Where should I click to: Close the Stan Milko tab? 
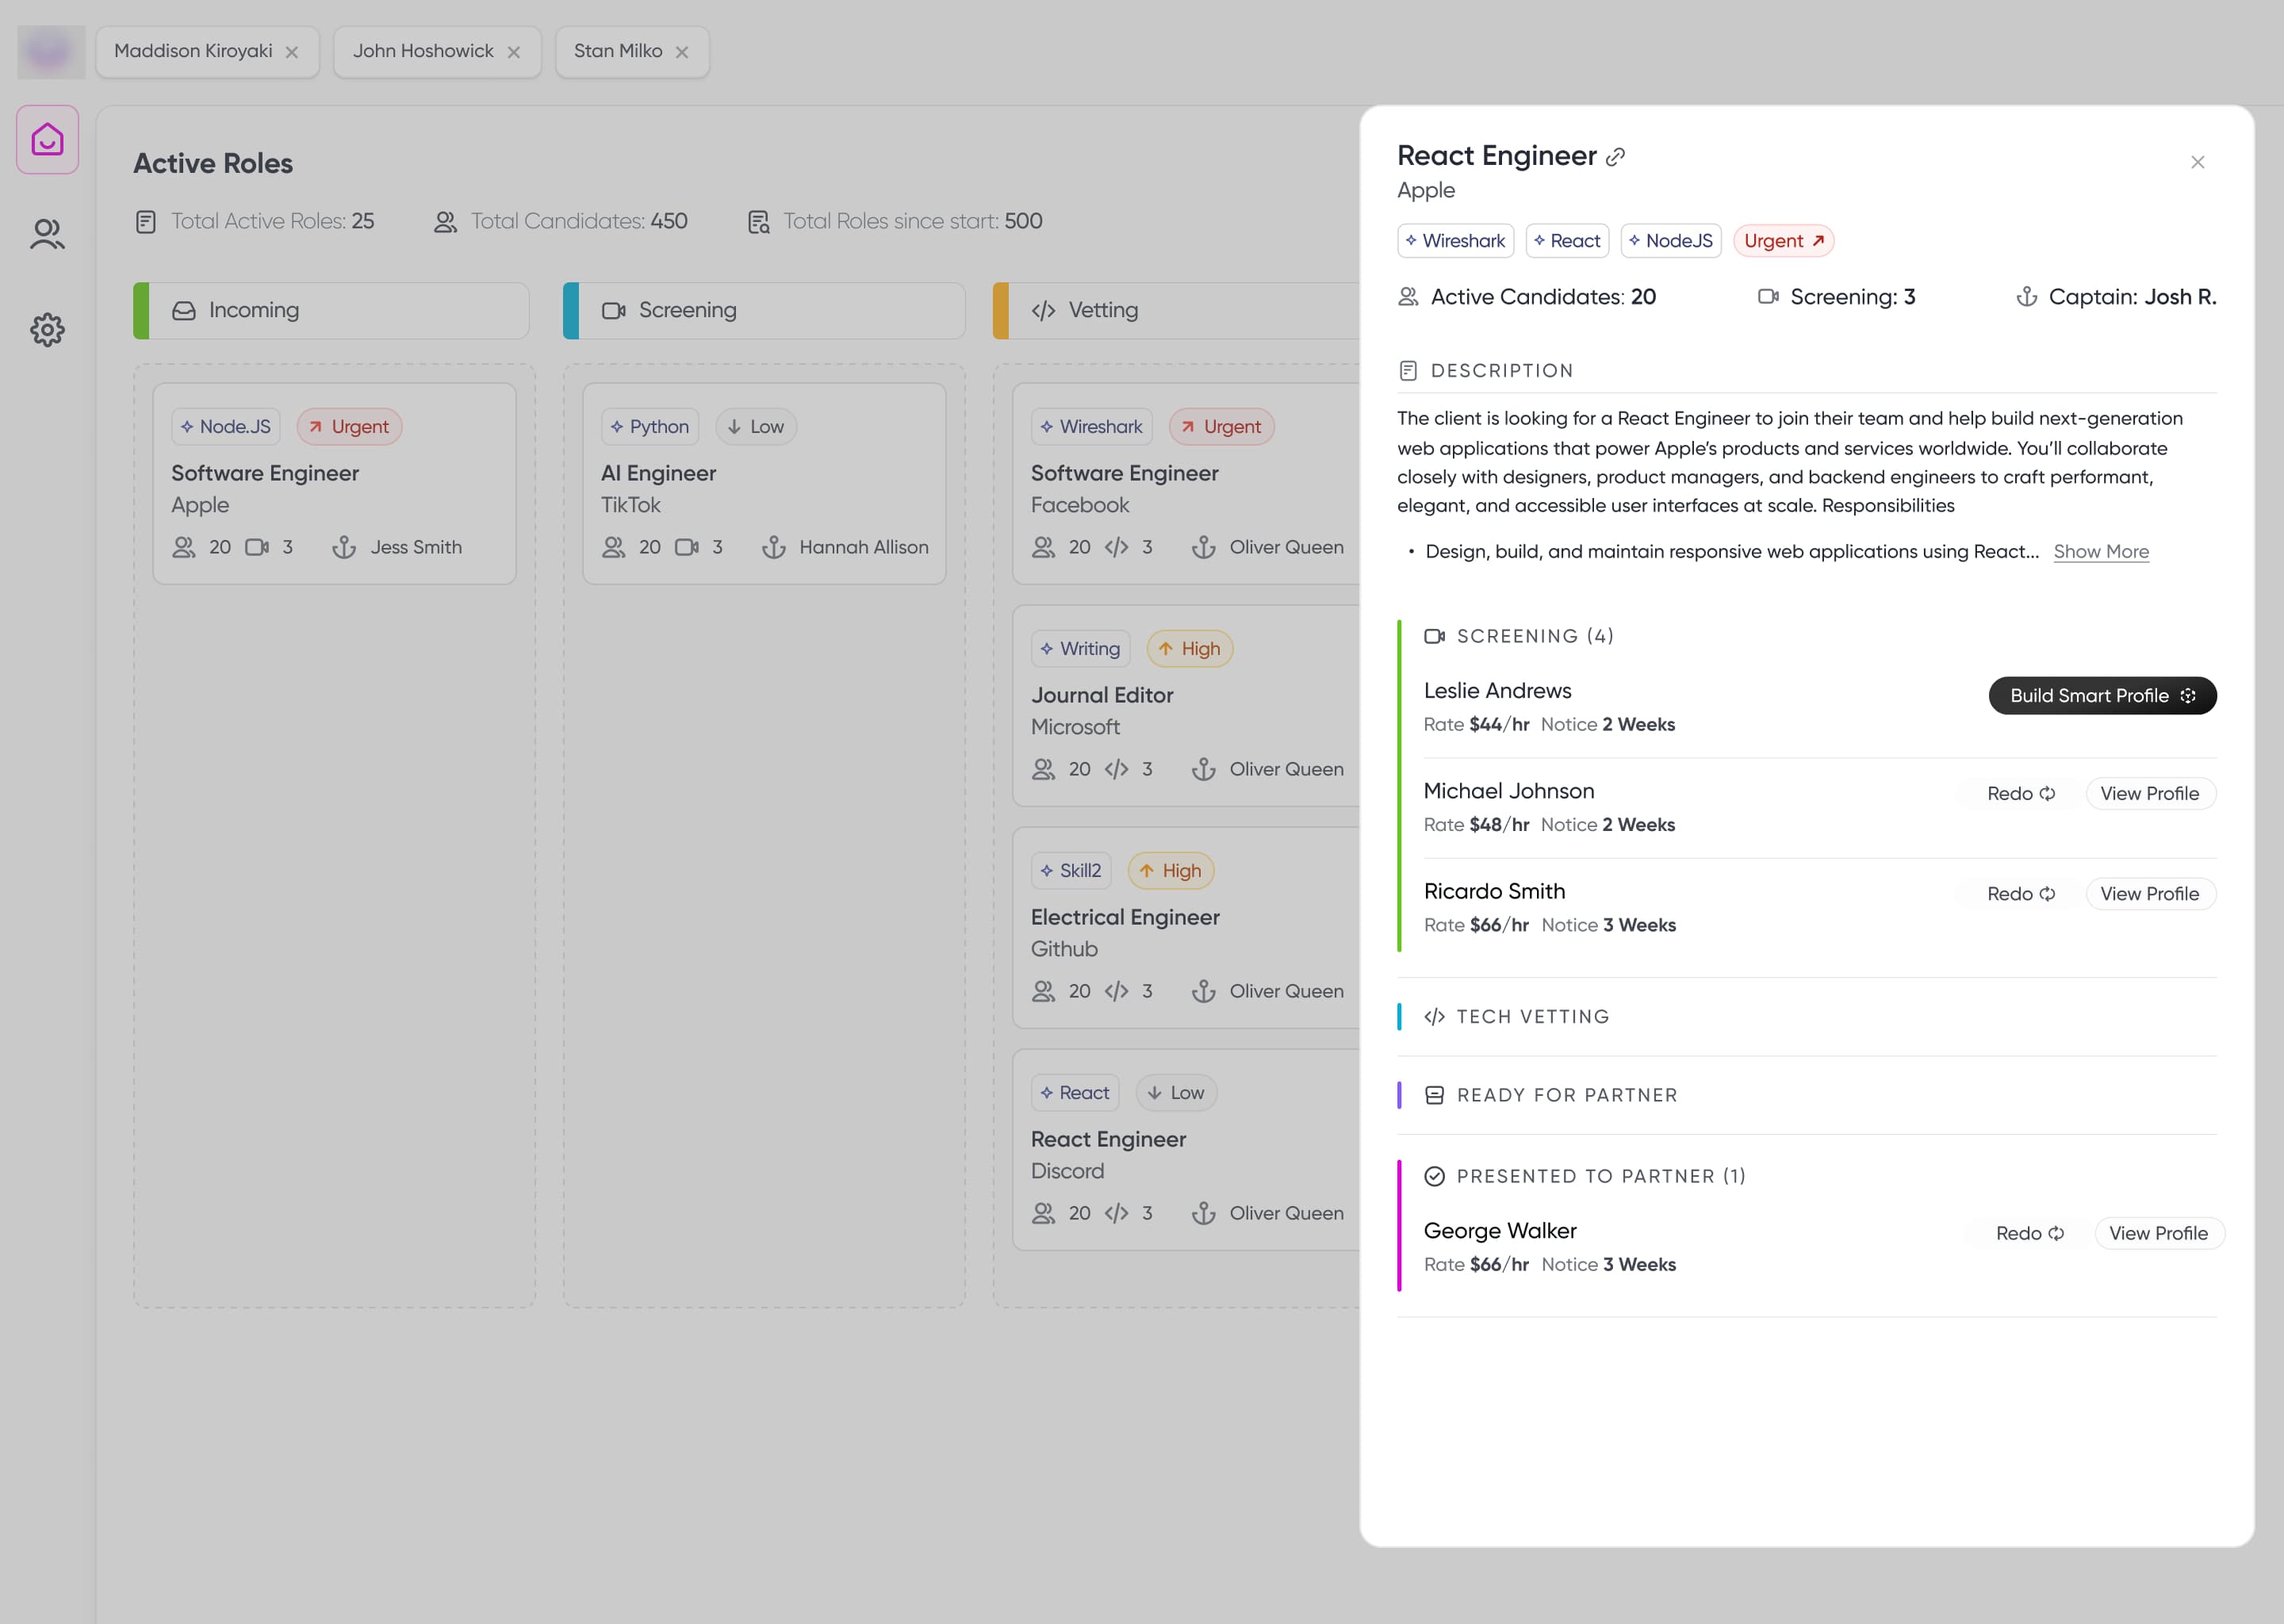tap(682, 52)
